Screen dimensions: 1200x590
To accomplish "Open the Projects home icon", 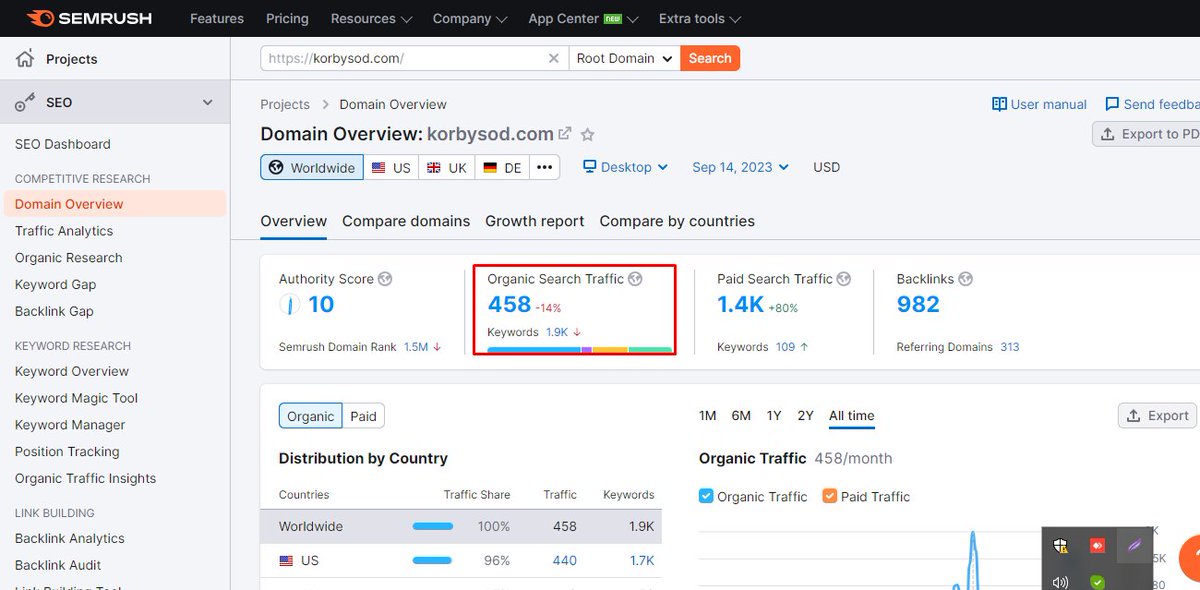I will coord(25,59).
